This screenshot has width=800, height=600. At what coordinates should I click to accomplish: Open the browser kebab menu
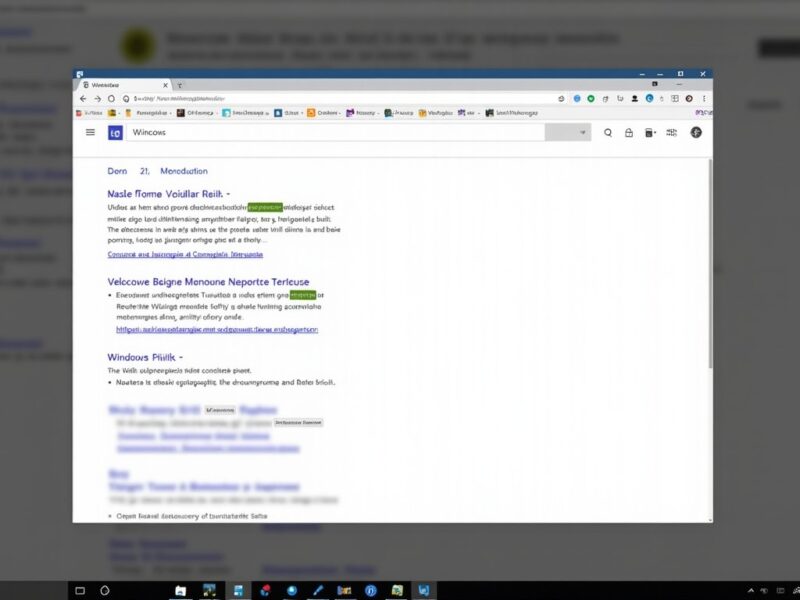point(704,98)
